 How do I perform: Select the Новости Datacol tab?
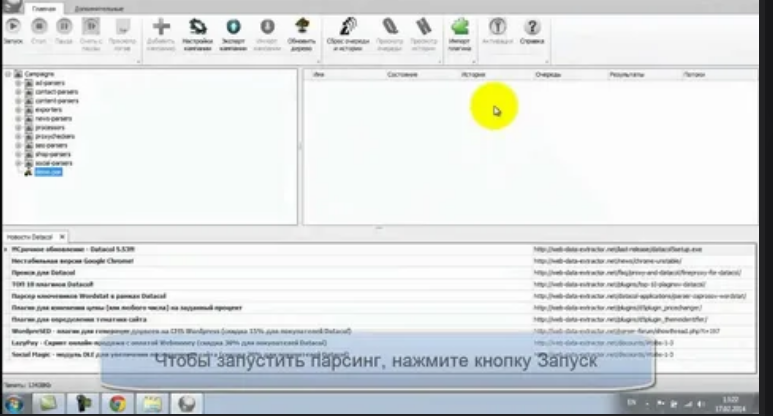(x=30, y=237)
